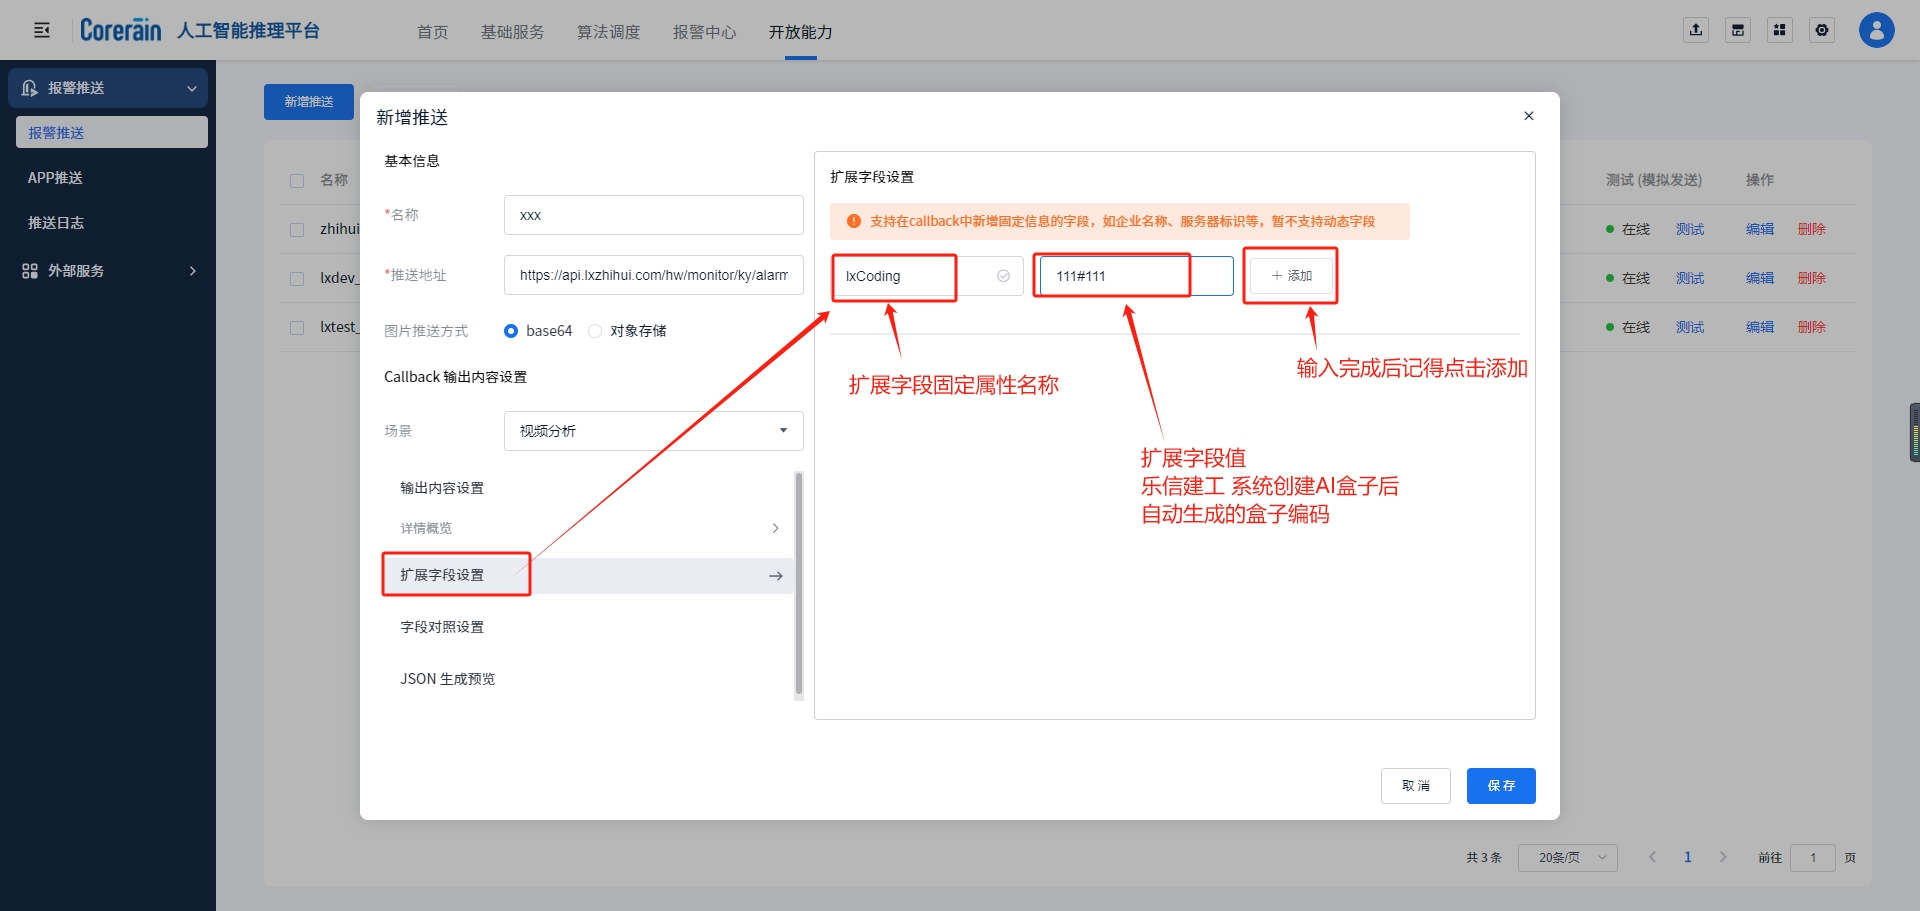This screenshot has width=1920, height=911.
Task: Click the user avatar icon
Action: tap(1876, 30)
